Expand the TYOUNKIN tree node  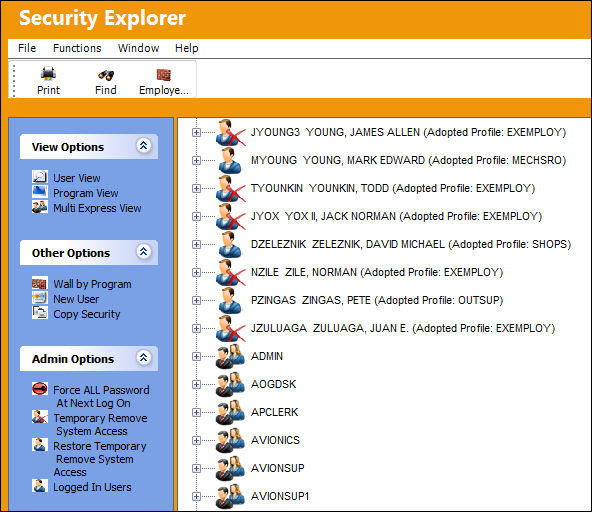coord(196,188)
